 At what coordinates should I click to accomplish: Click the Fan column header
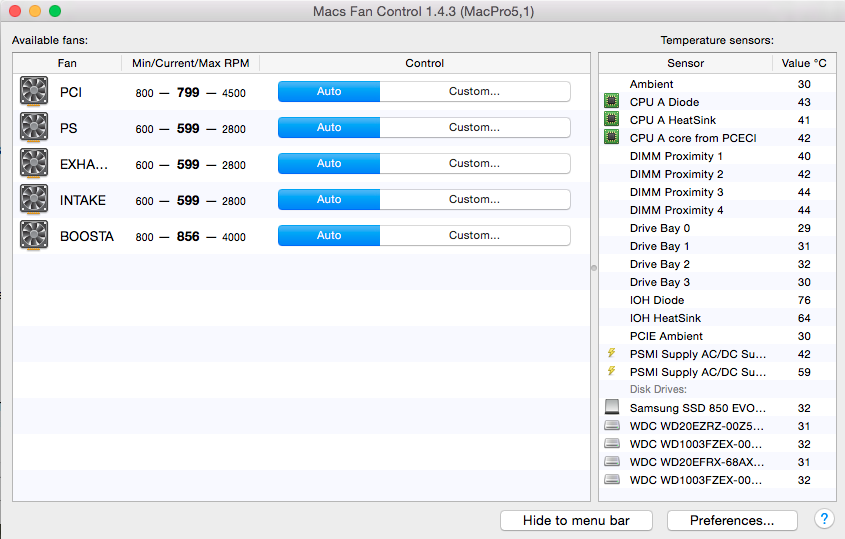pos(67,63)
